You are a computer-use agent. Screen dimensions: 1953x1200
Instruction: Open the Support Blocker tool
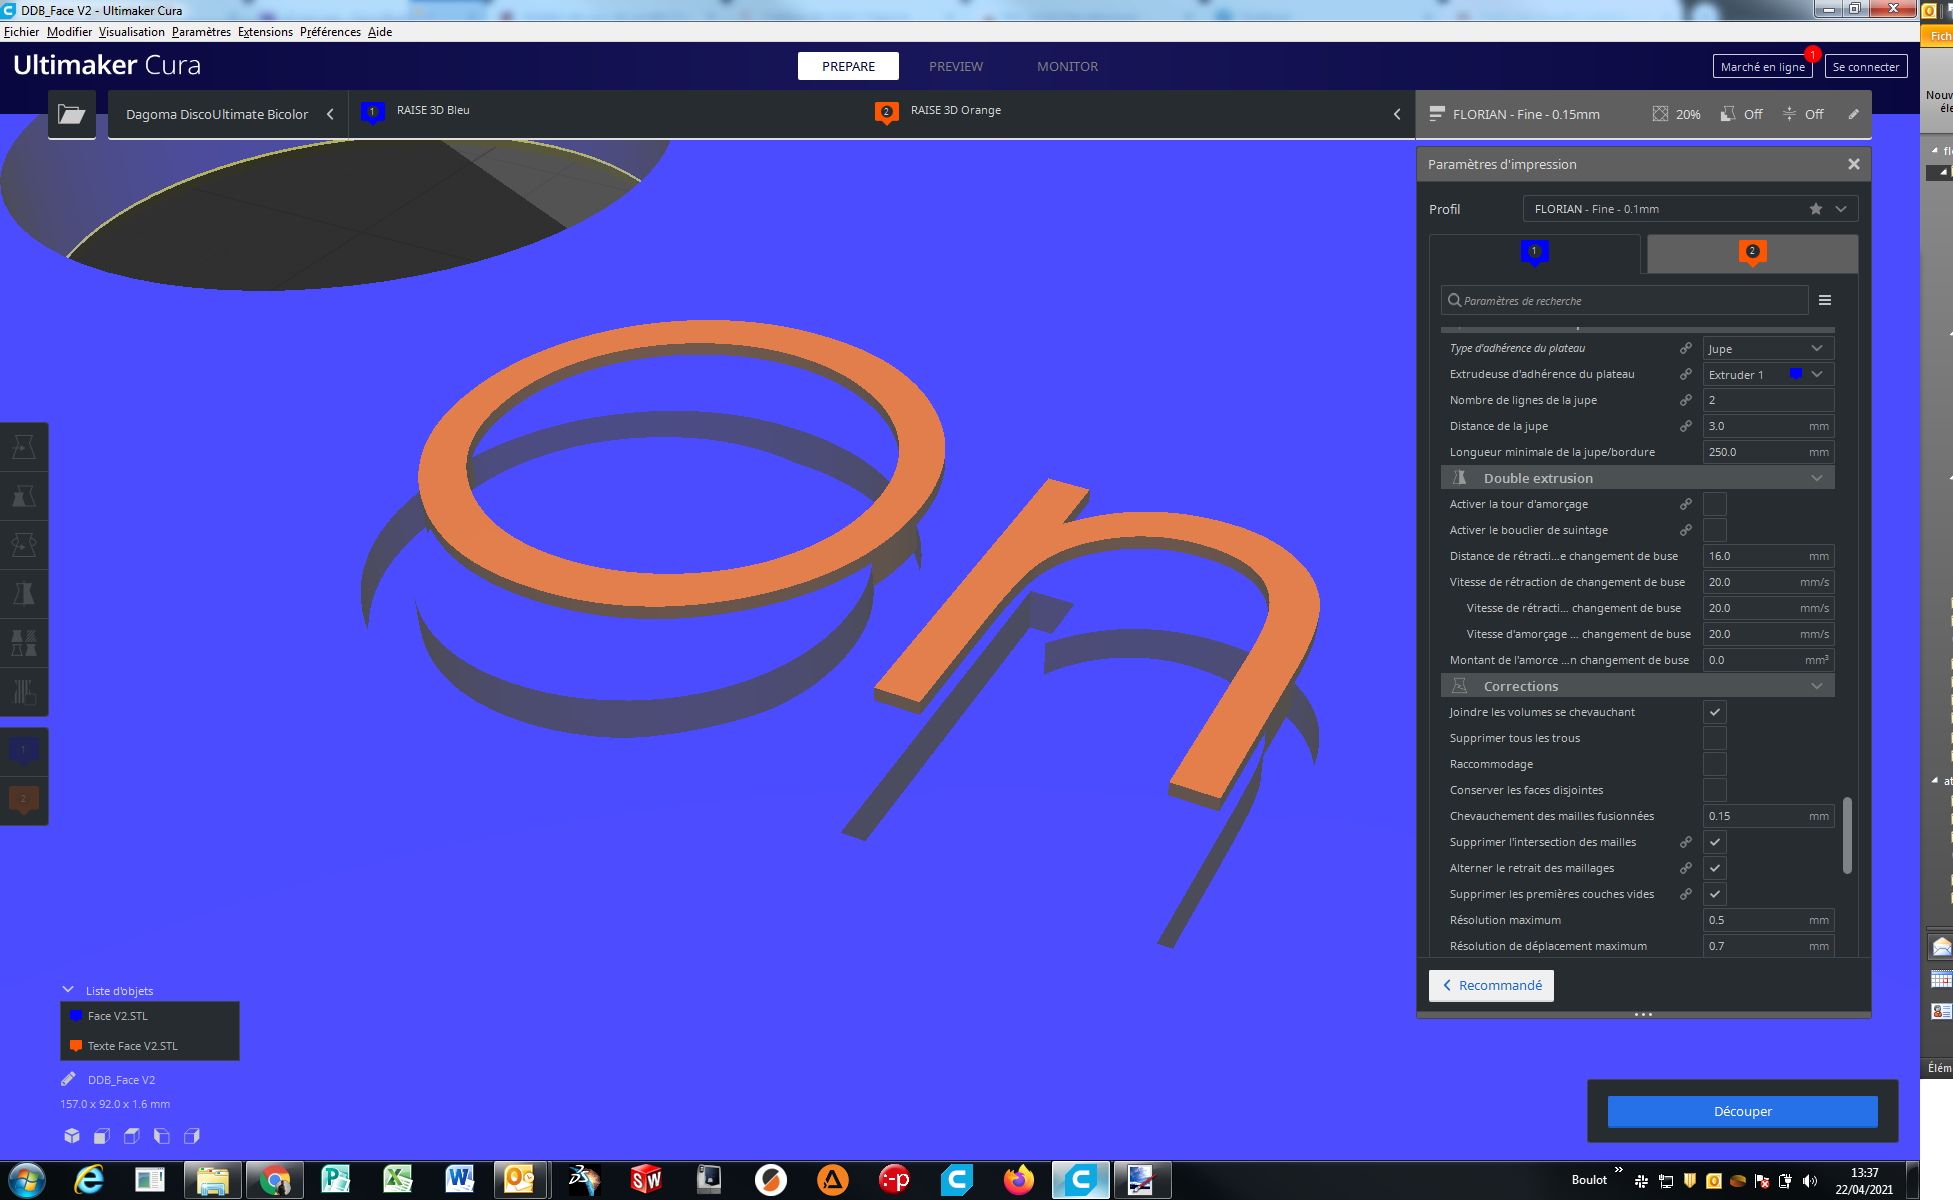coord(23,691)
